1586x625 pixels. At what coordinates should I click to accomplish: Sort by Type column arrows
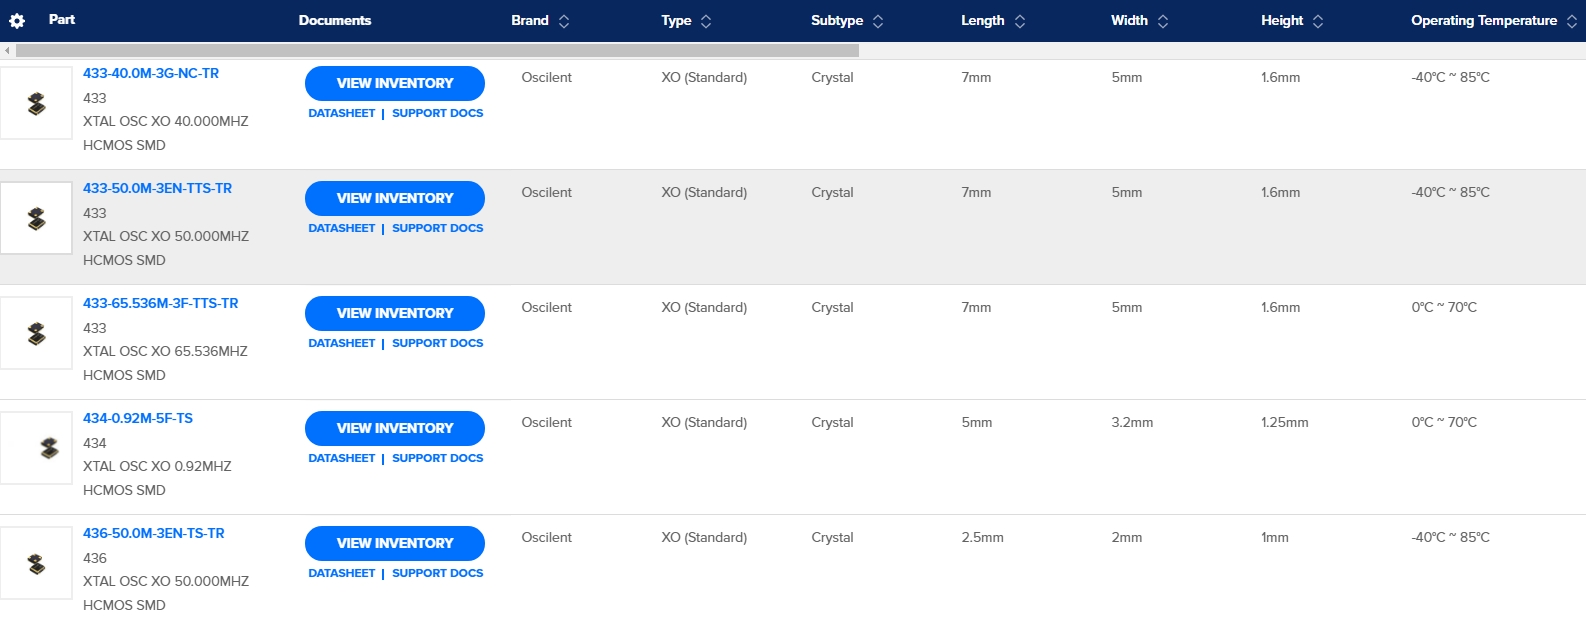point(706,21)
